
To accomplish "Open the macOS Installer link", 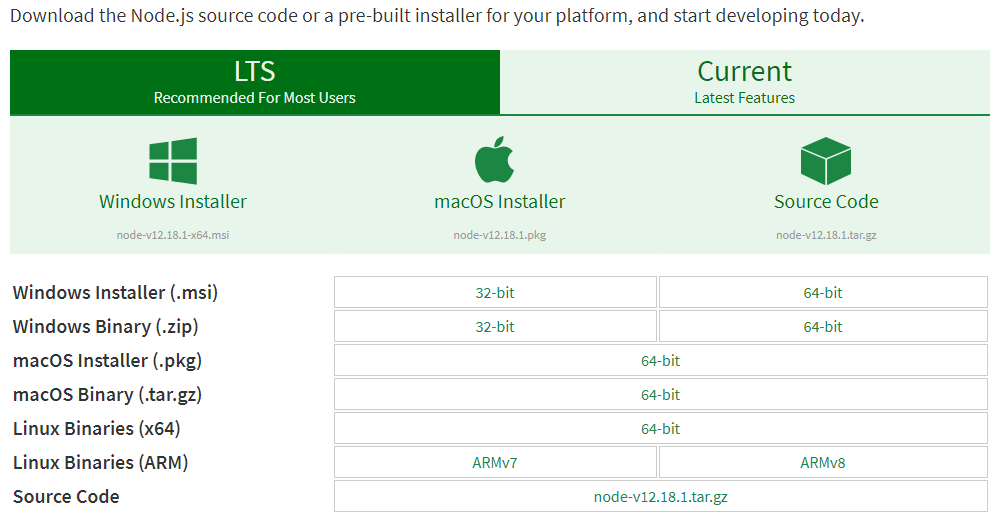I will (500, 202).
